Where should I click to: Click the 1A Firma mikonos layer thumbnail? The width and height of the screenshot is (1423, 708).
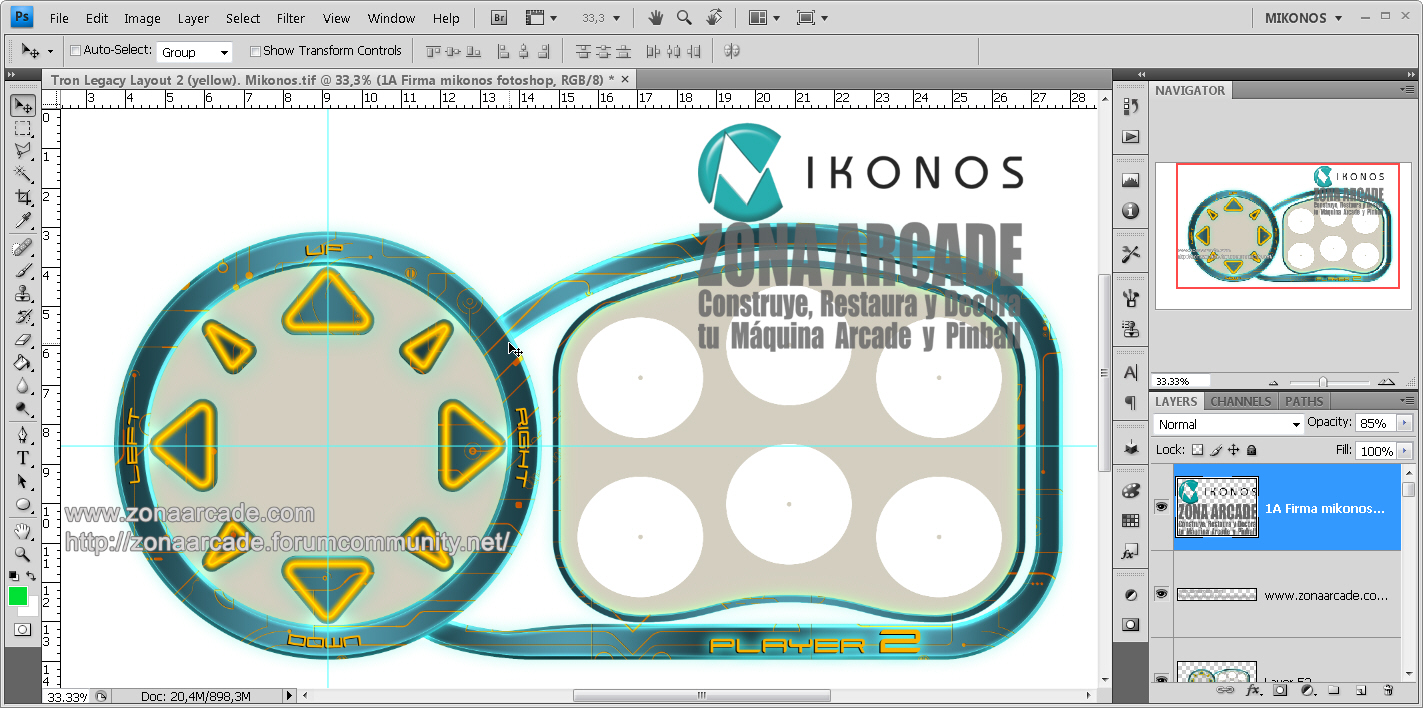pyautogui.click(x=1217, y=507)
